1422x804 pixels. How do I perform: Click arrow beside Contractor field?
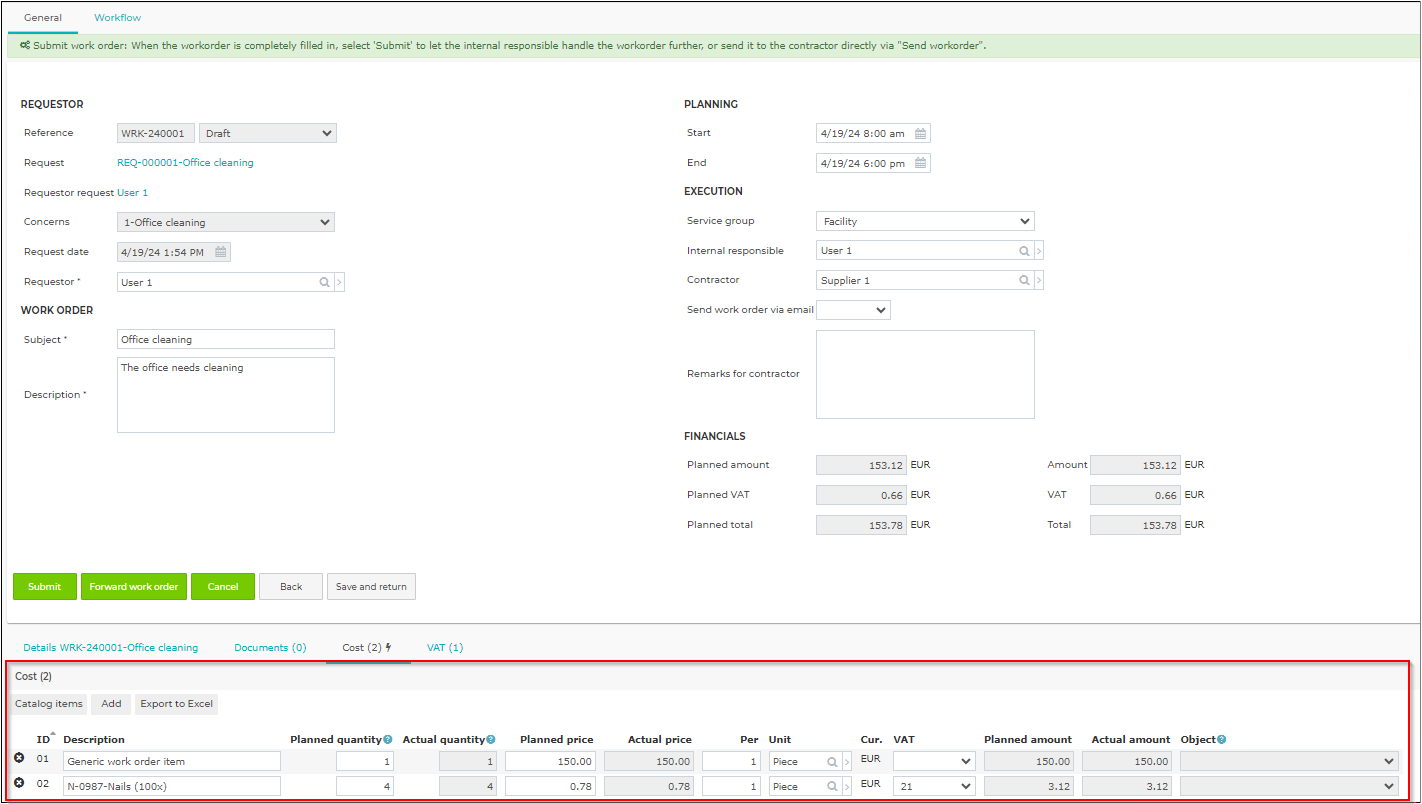pos(1039,281)
